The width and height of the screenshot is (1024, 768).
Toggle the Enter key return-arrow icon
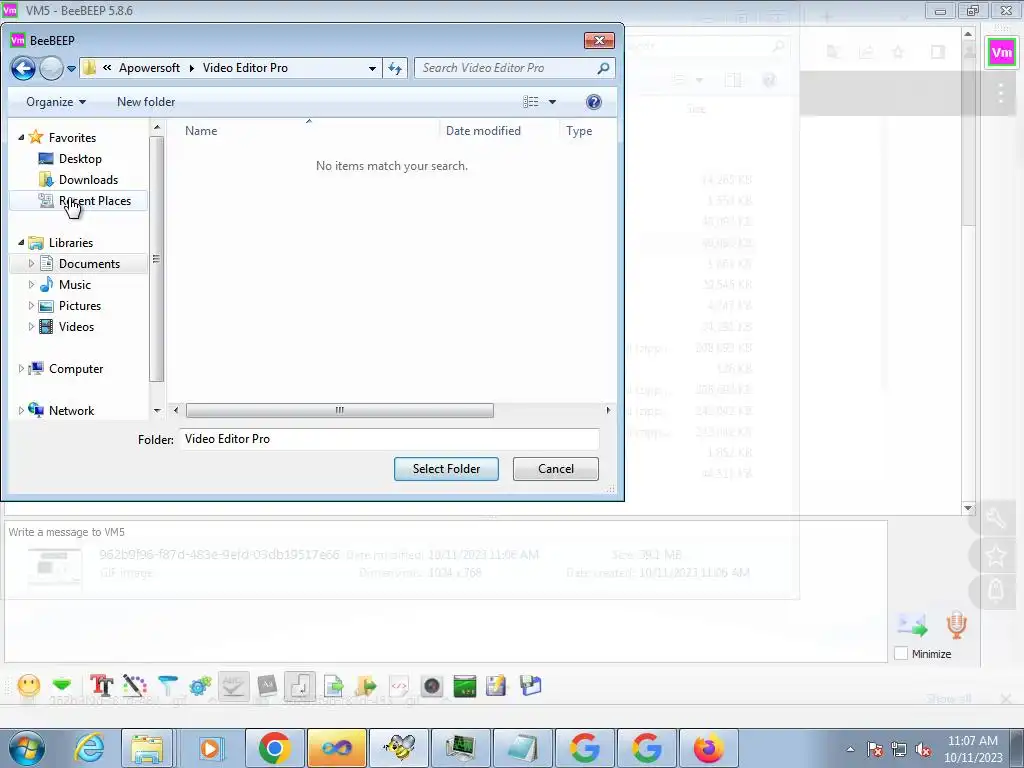(300, 686)
